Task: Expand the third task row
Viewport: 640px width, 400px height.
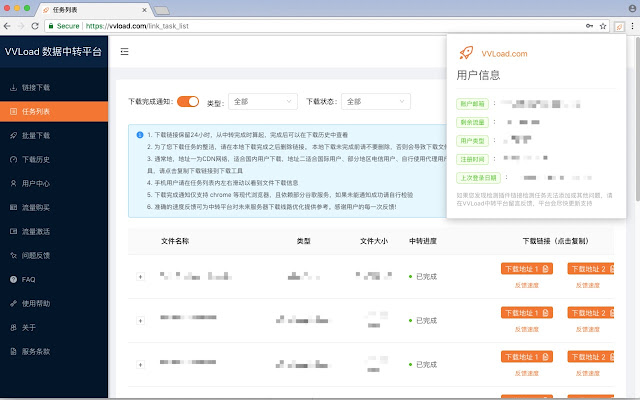Action: (x=140, y=365)
